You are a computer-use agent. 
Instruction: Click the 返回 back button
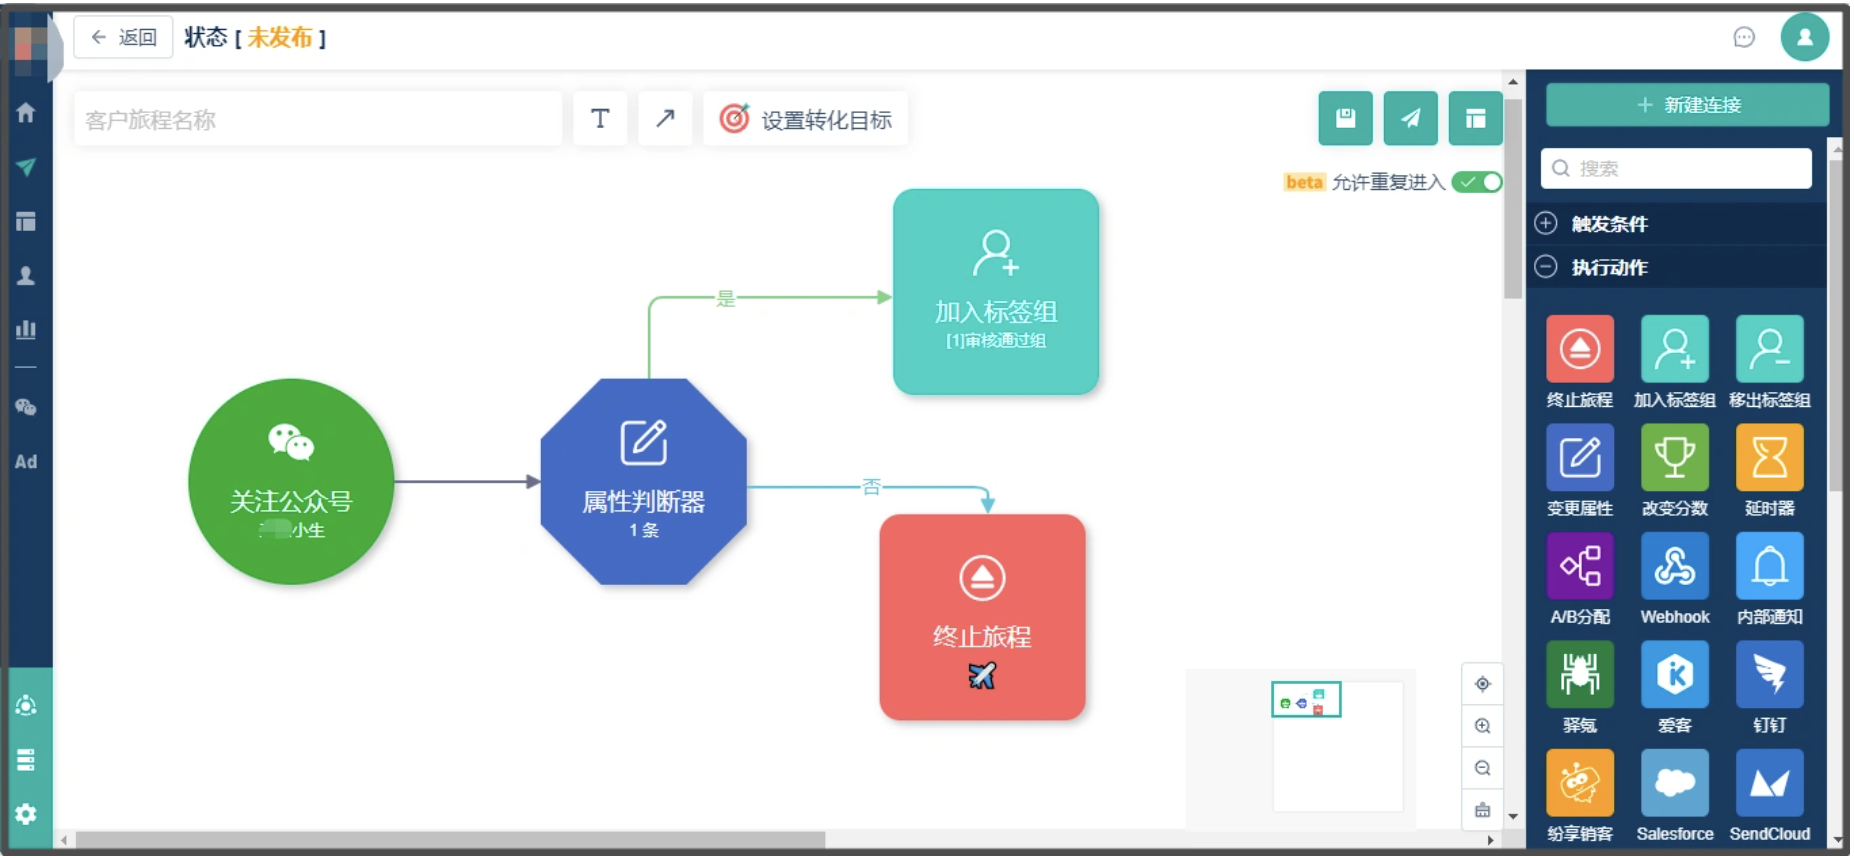tap(123, 38)
